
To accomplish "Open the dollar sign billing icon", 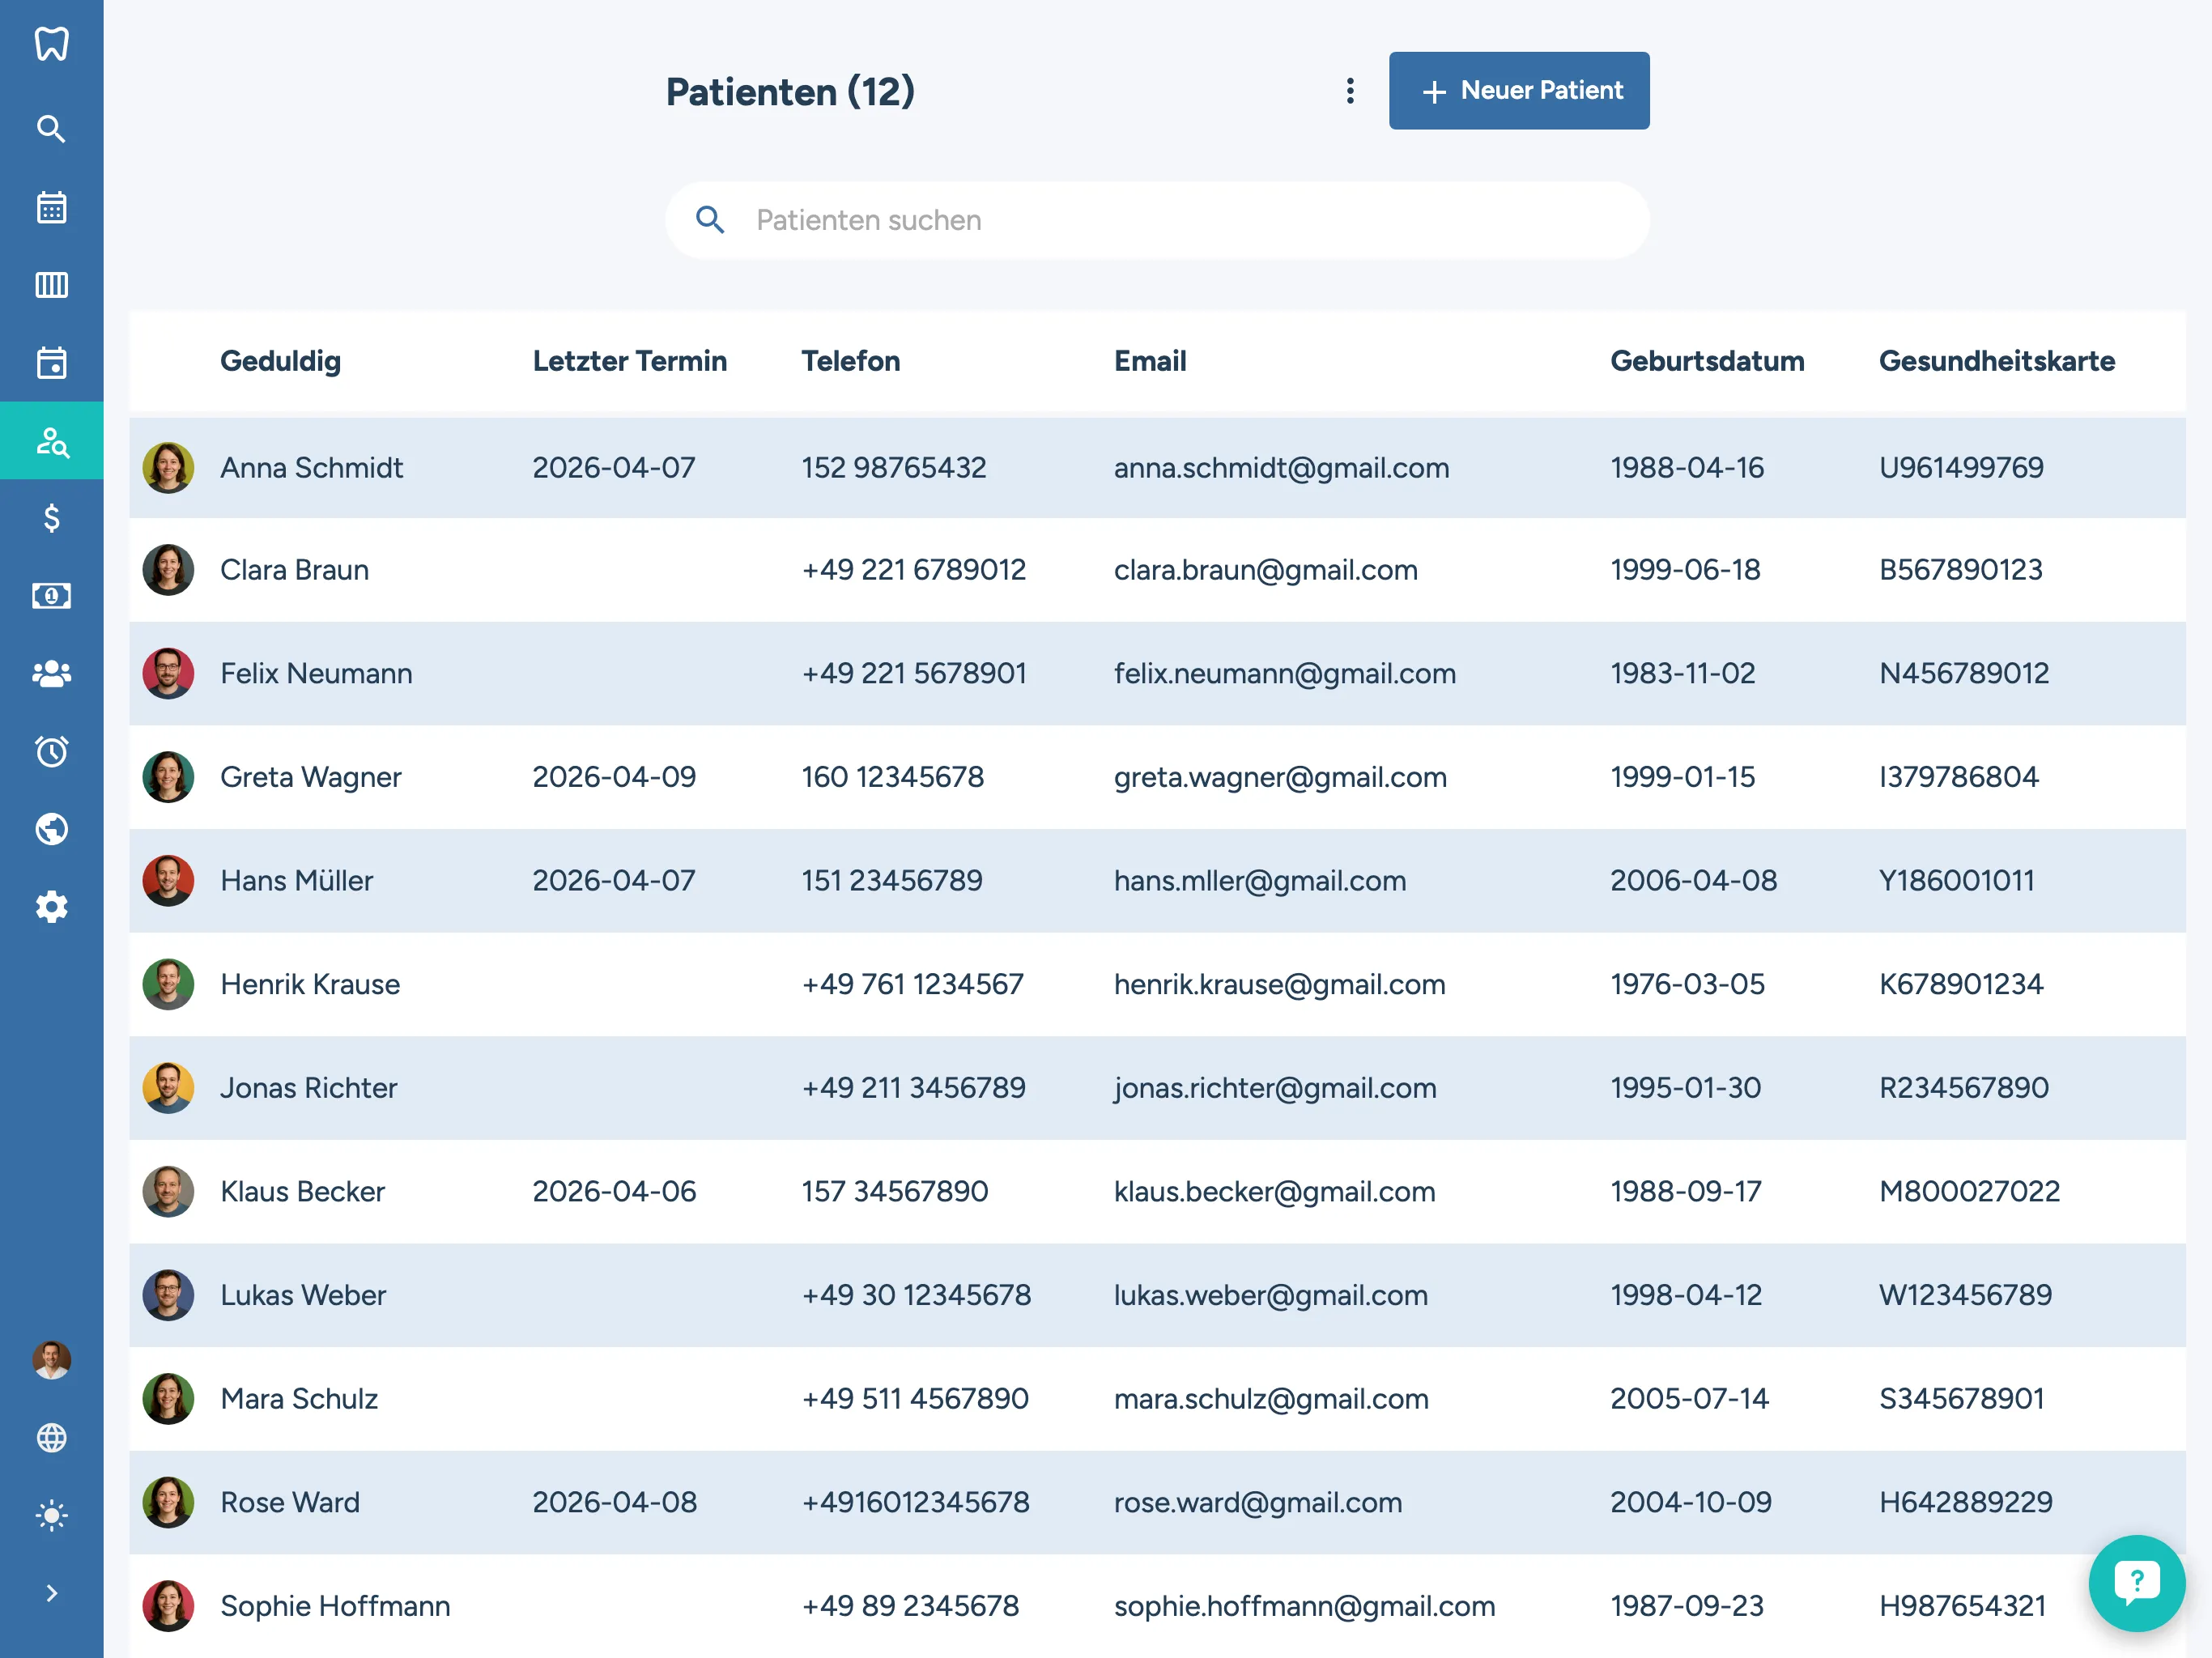I will point(51,518).
